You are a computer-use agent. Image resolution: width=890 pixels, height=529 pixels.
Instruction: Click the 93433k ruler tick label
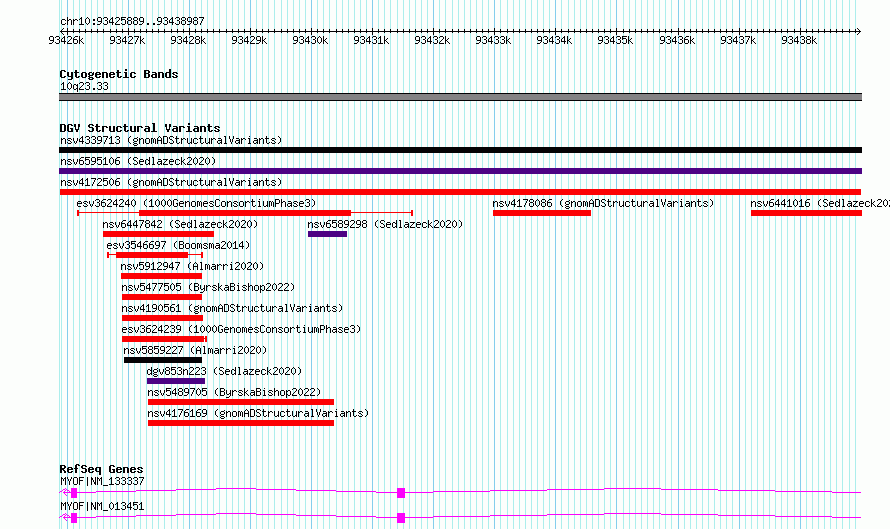(493, 40)
